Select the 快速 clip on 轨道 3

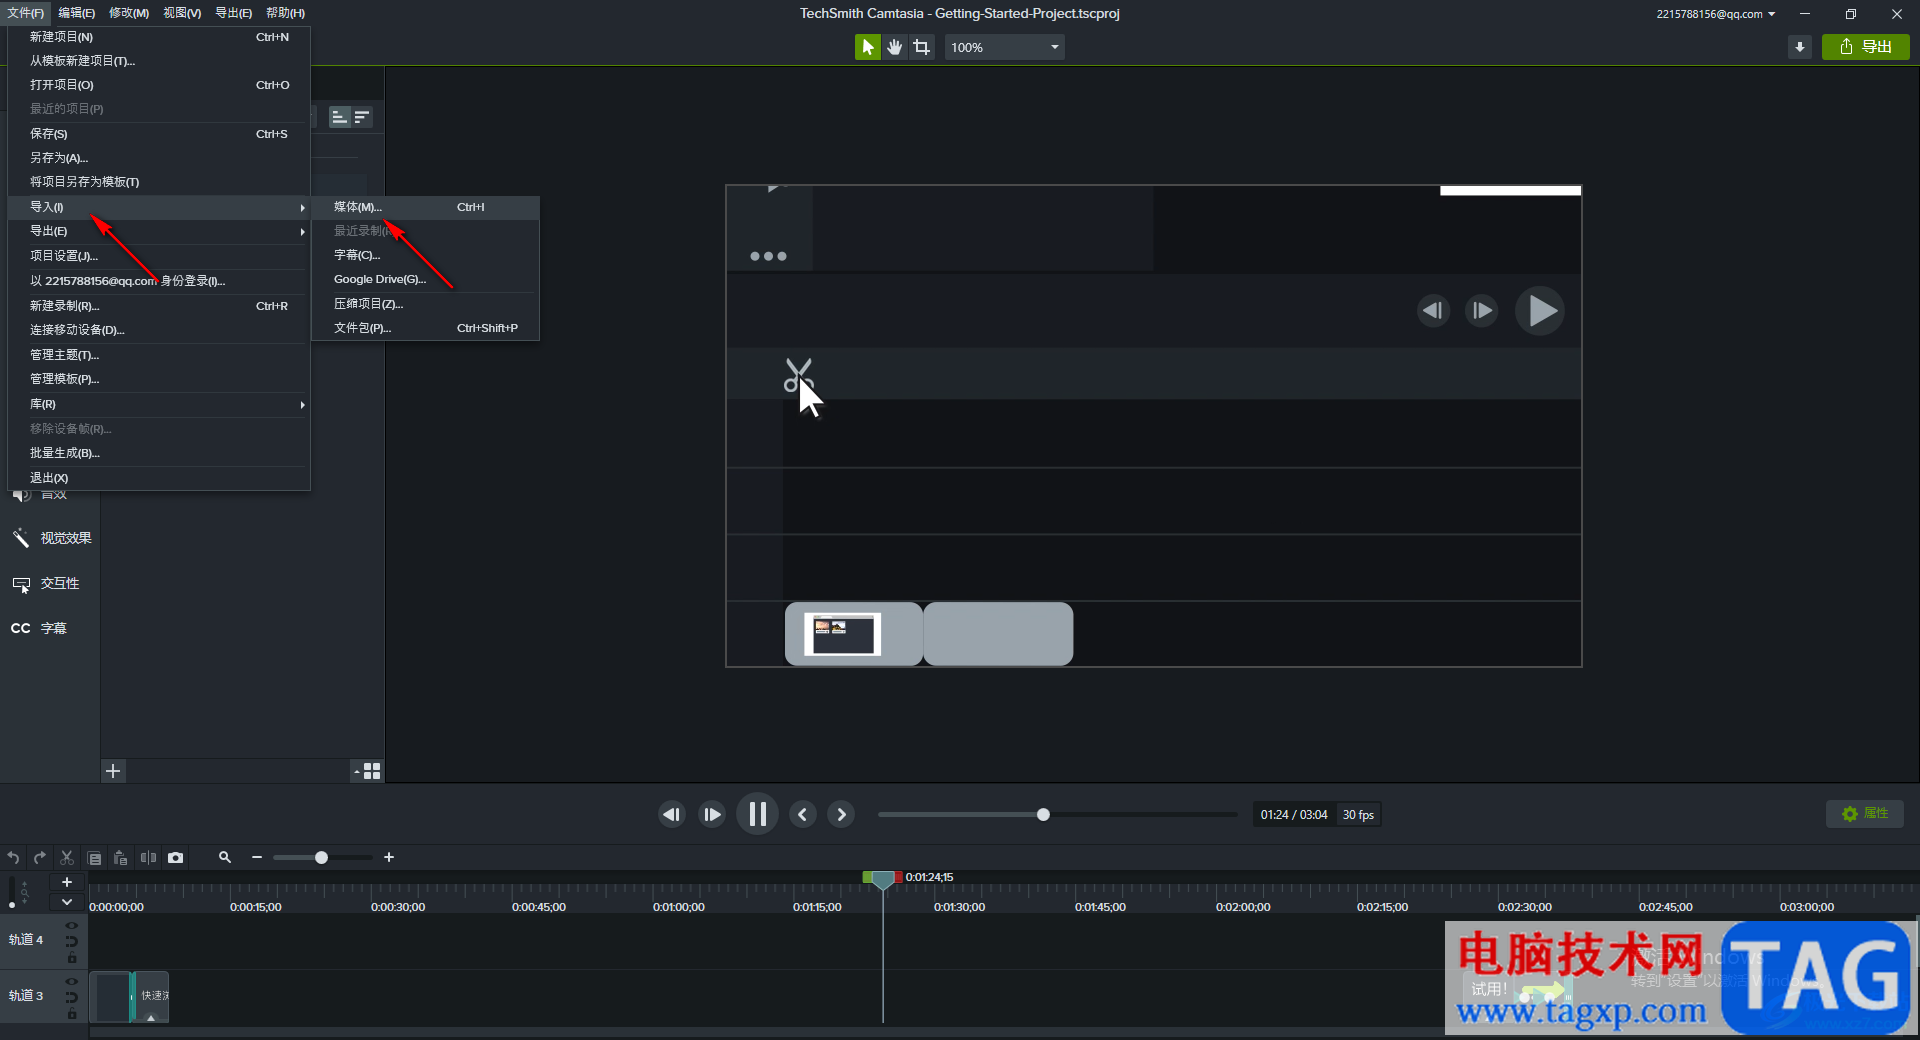151,996
